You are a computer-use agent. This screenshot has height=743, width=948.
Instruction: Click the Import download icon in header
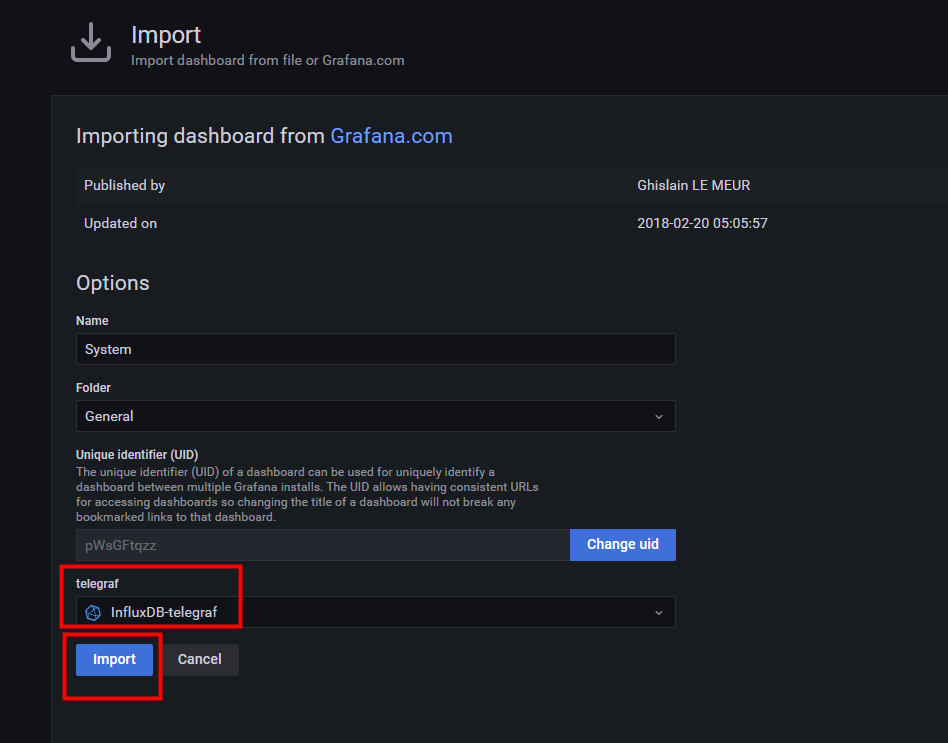[91, 42]
